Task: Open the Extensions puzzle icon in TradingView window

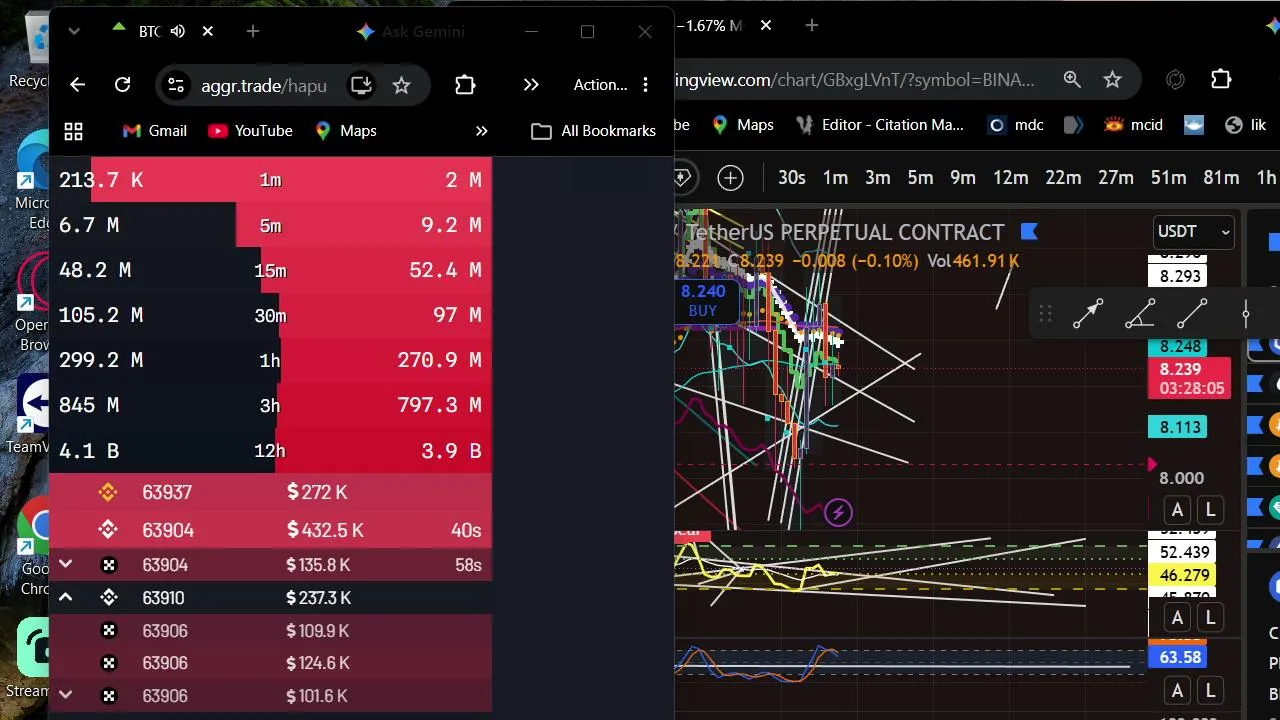Action: tap(1221, 80)
